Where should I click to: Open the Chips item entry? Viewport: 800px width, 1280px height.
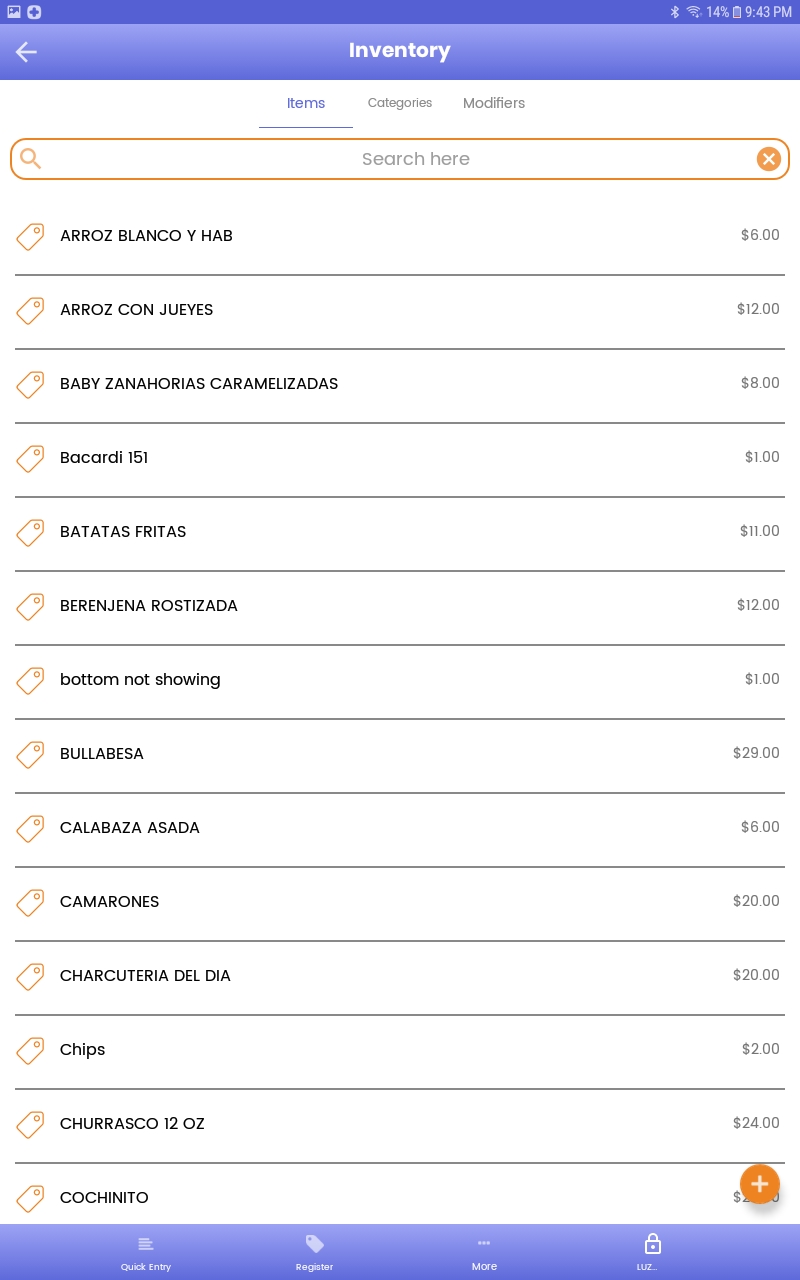pos(83,1050)
